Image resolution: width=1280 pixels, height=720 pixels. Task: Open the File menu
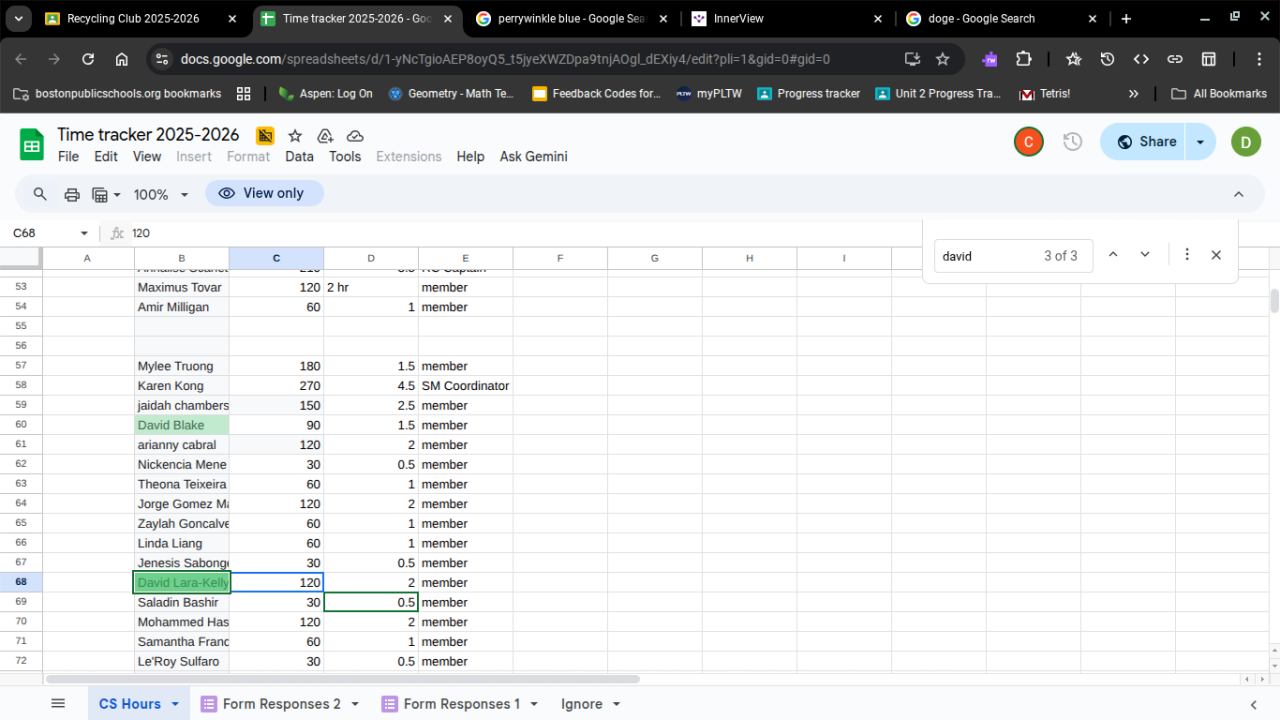point(68,156)
